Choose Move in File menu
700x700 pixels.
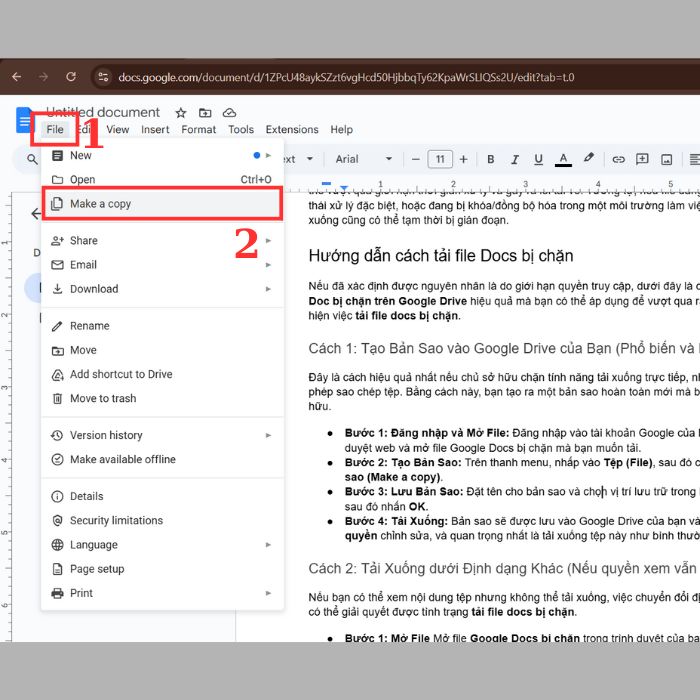[162, 350]
